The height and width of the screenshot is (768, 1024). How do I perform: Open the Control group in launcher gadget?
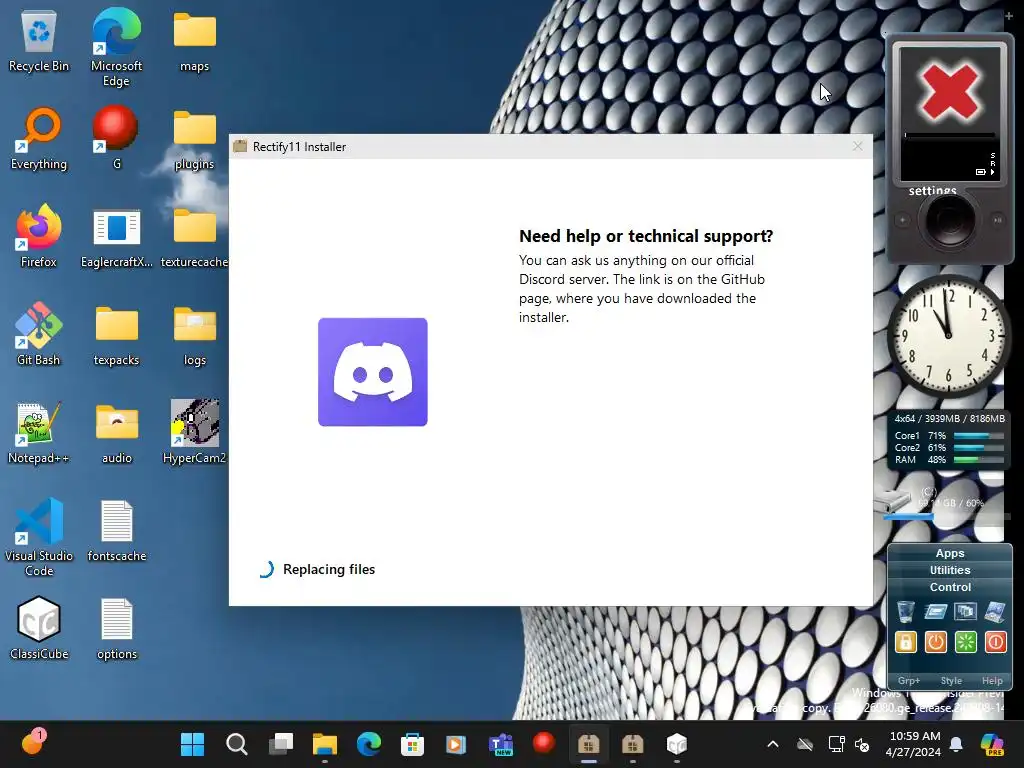(950, 587)
